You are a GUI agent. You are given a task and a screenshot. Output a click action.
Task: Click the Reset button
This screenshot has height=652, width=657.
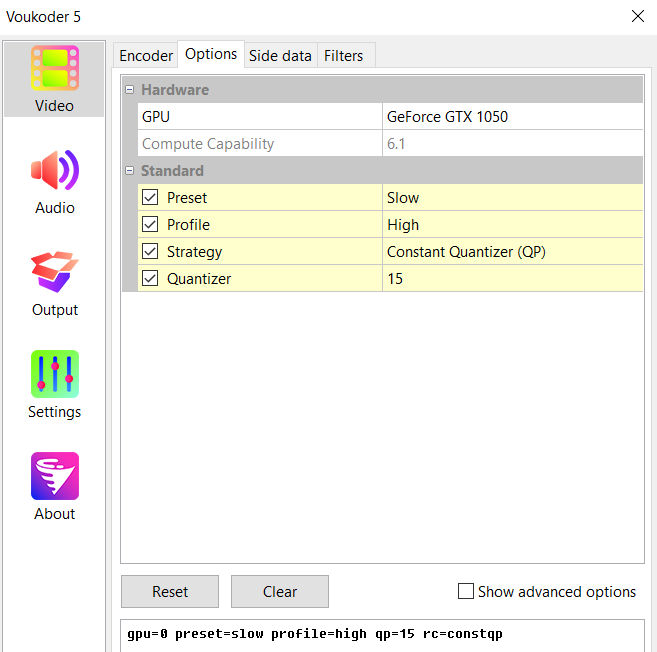(170, 591)
